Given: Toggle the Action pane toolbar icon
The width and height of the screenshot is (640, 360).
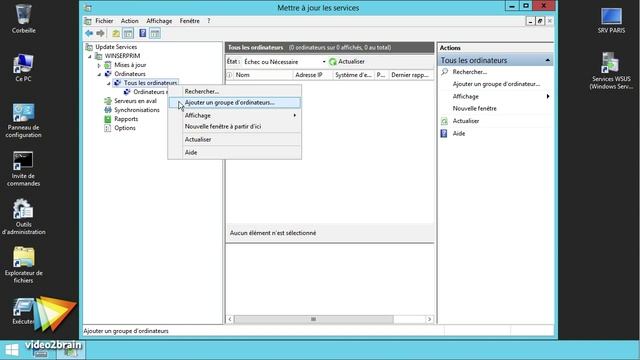Looking at the screenshot, I should (x=155, y=33).
